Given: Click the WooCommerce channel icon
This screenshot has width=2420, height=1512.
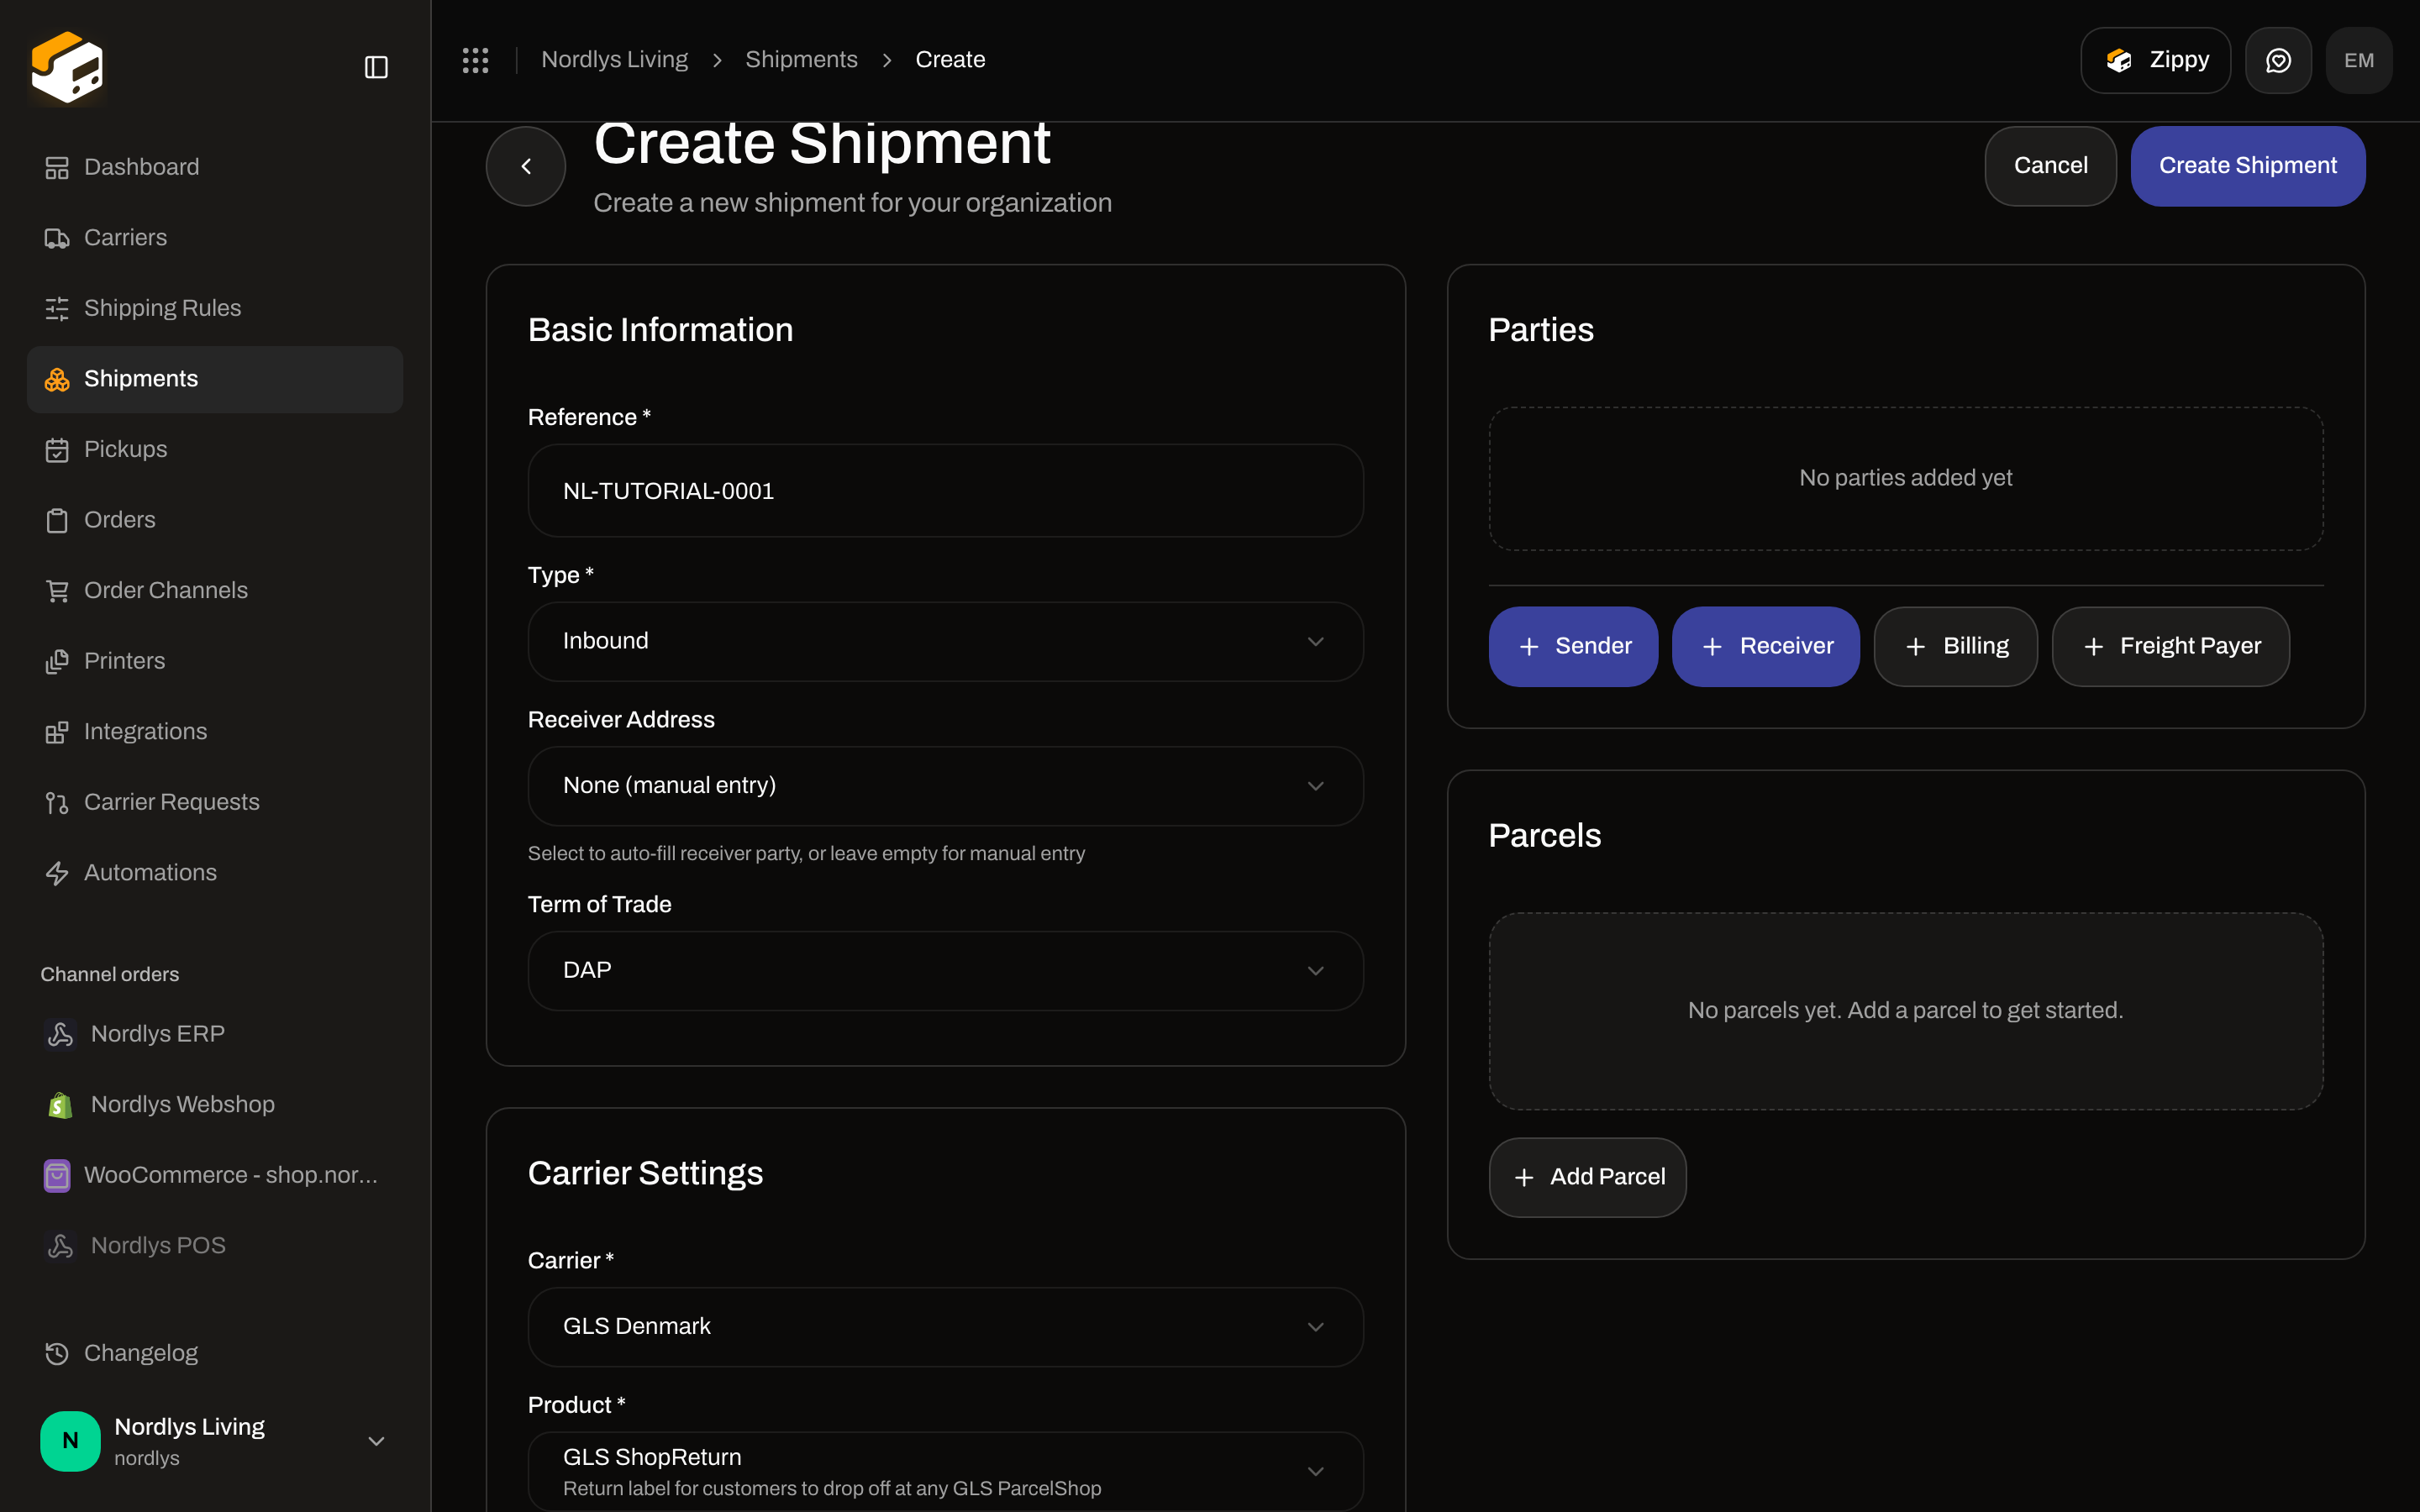Looking at the screenshot, I should point(57,1176).
